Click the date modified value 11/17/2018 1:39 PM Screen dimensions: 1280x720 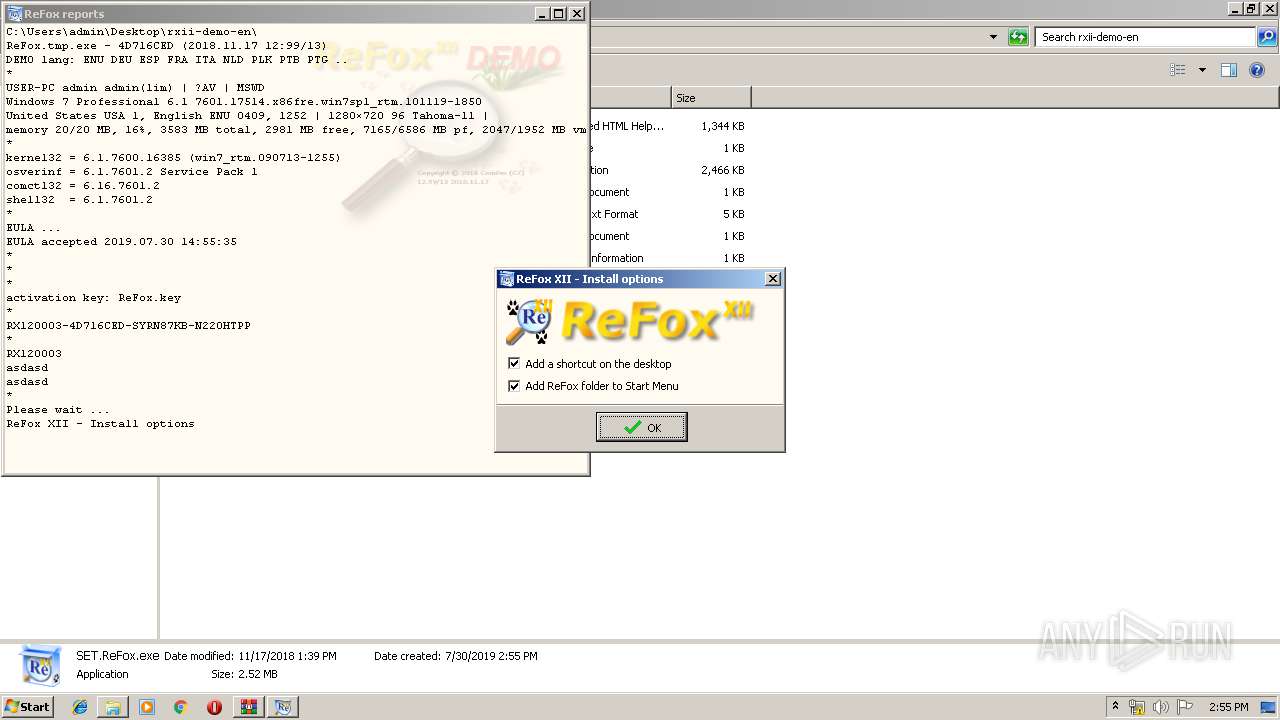(287, 656)
